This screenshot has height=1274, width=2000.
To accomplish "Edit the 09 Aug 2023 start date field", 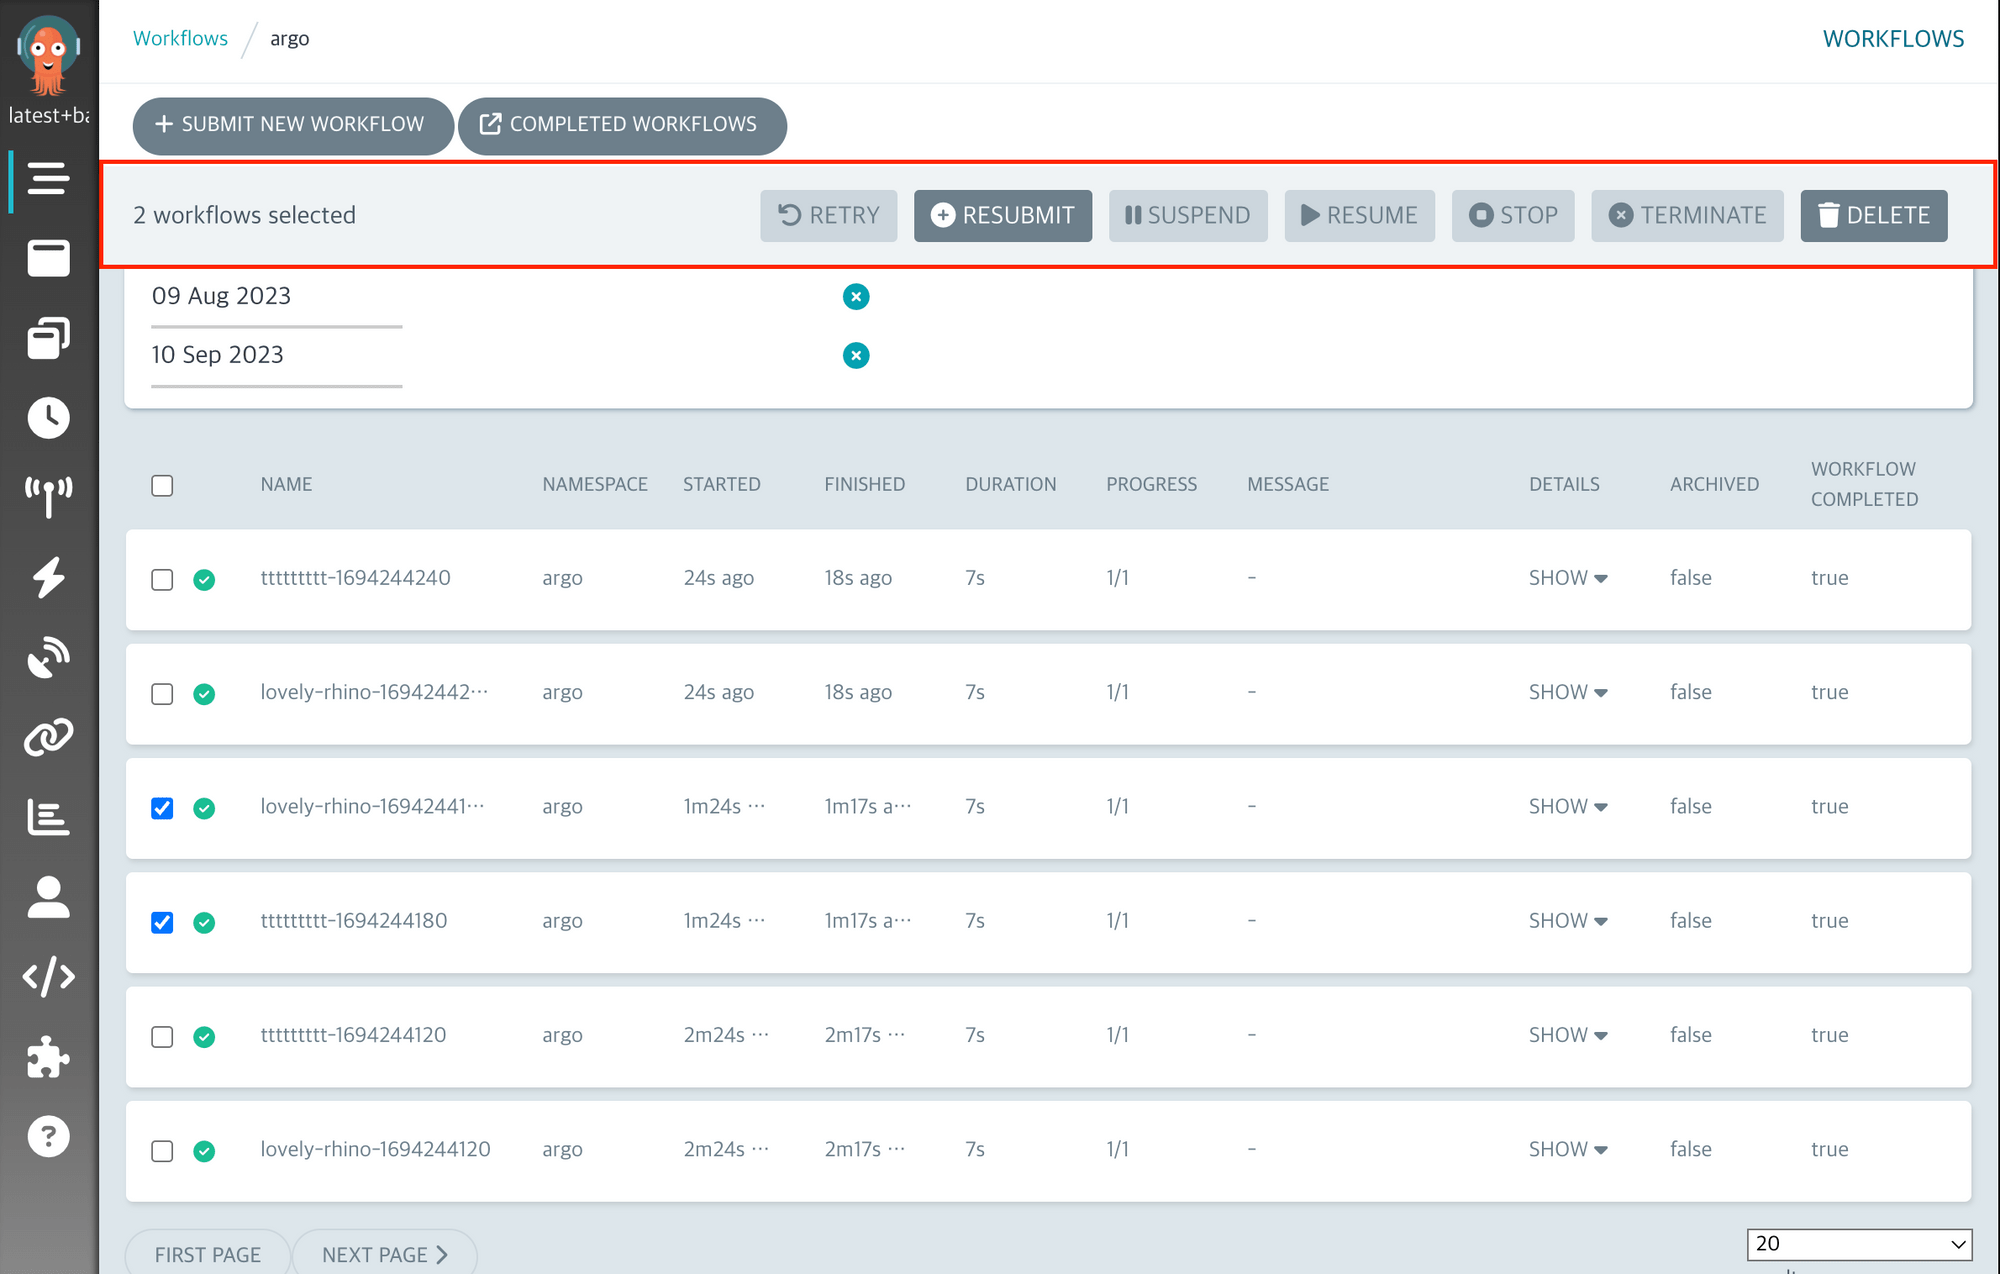I will (276, 297).
